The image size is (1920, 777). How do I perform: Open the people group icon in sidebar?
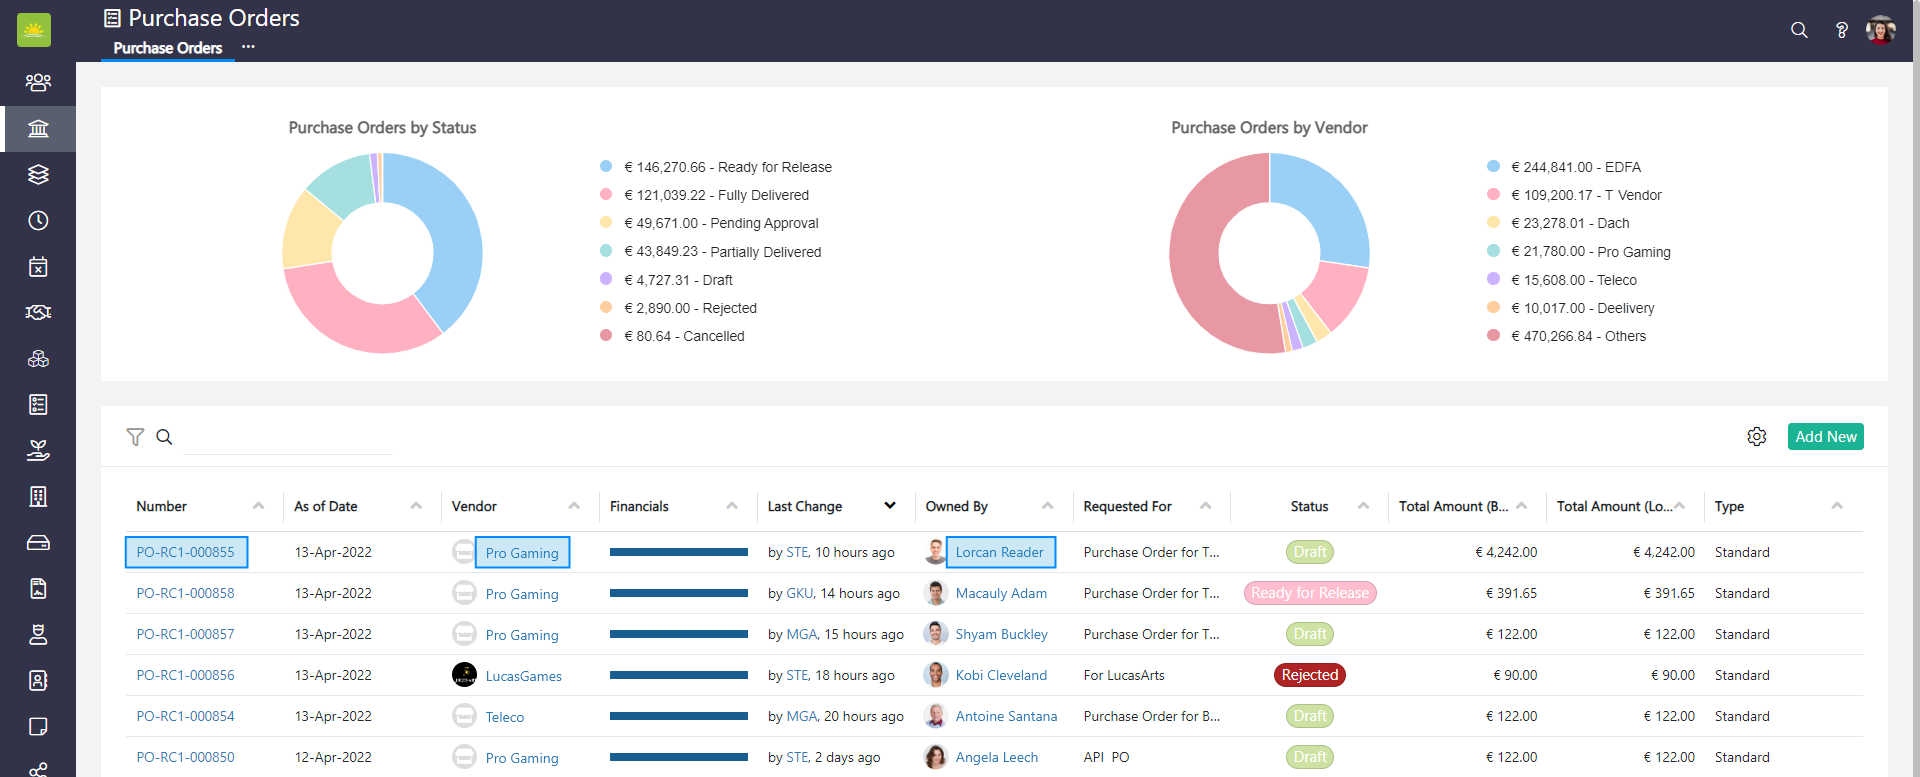(x=38, y=82)
